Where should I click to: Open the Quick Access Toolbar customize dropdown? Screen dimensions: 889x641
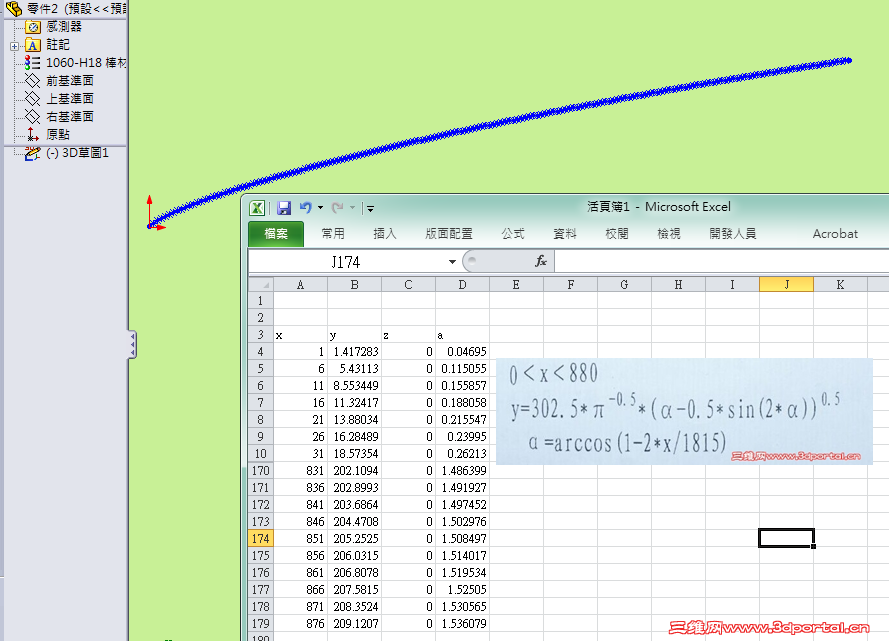(369, 208)
